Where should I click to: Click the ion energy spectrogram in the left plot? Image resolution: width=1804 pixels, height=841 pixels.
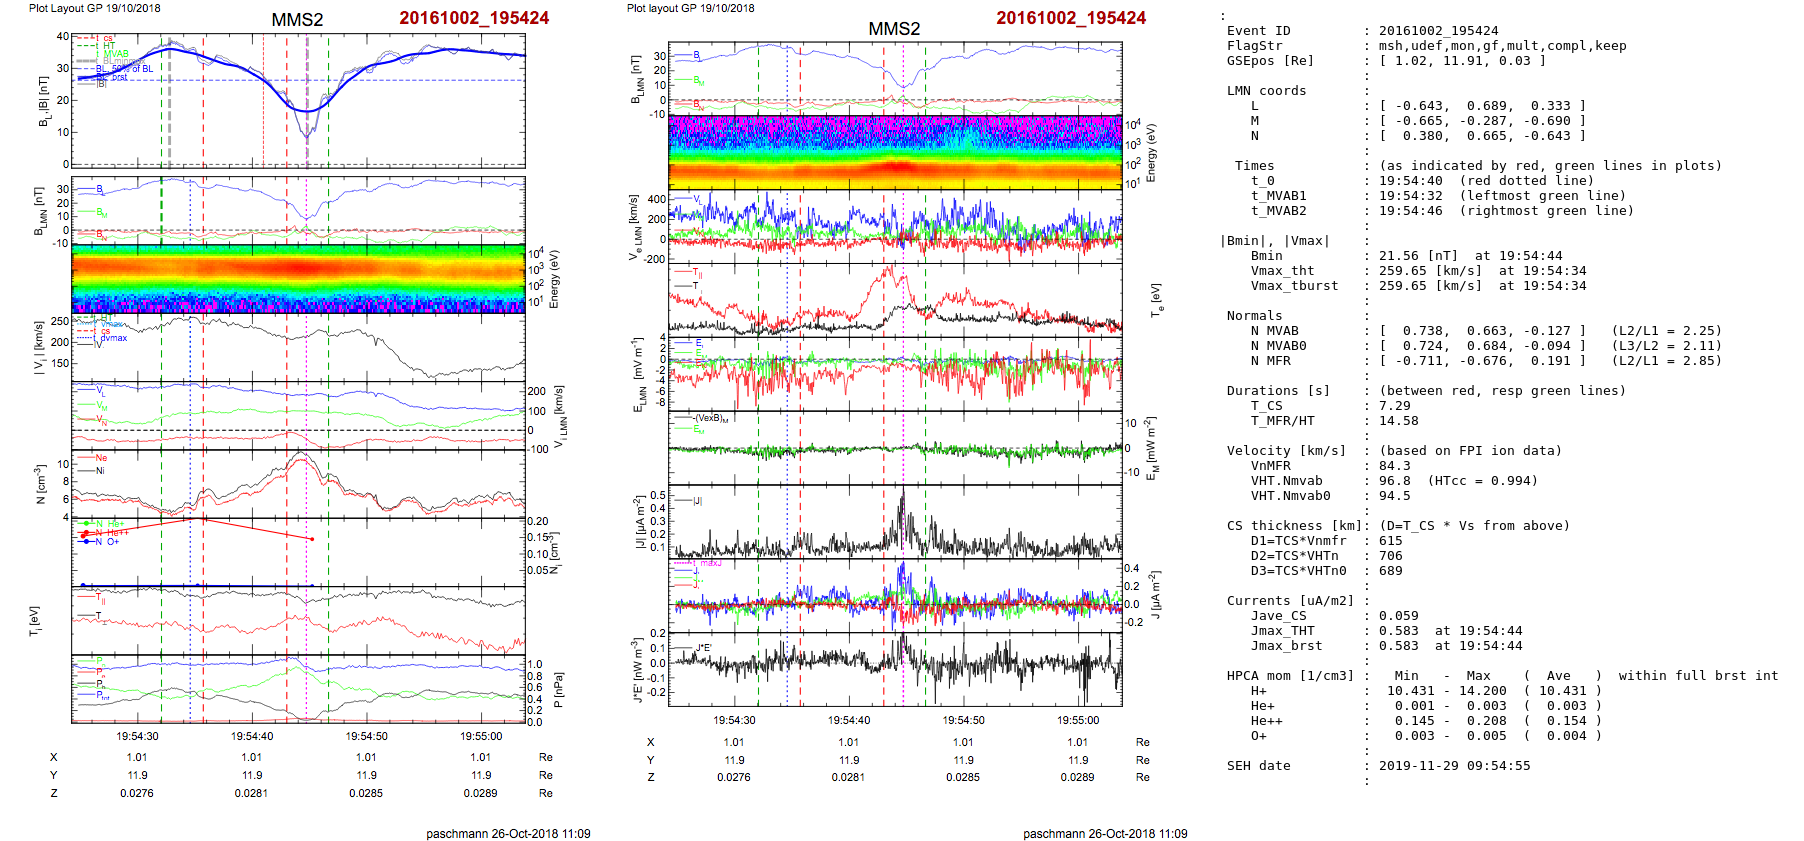pyautogui.click(x=298, y=279)
